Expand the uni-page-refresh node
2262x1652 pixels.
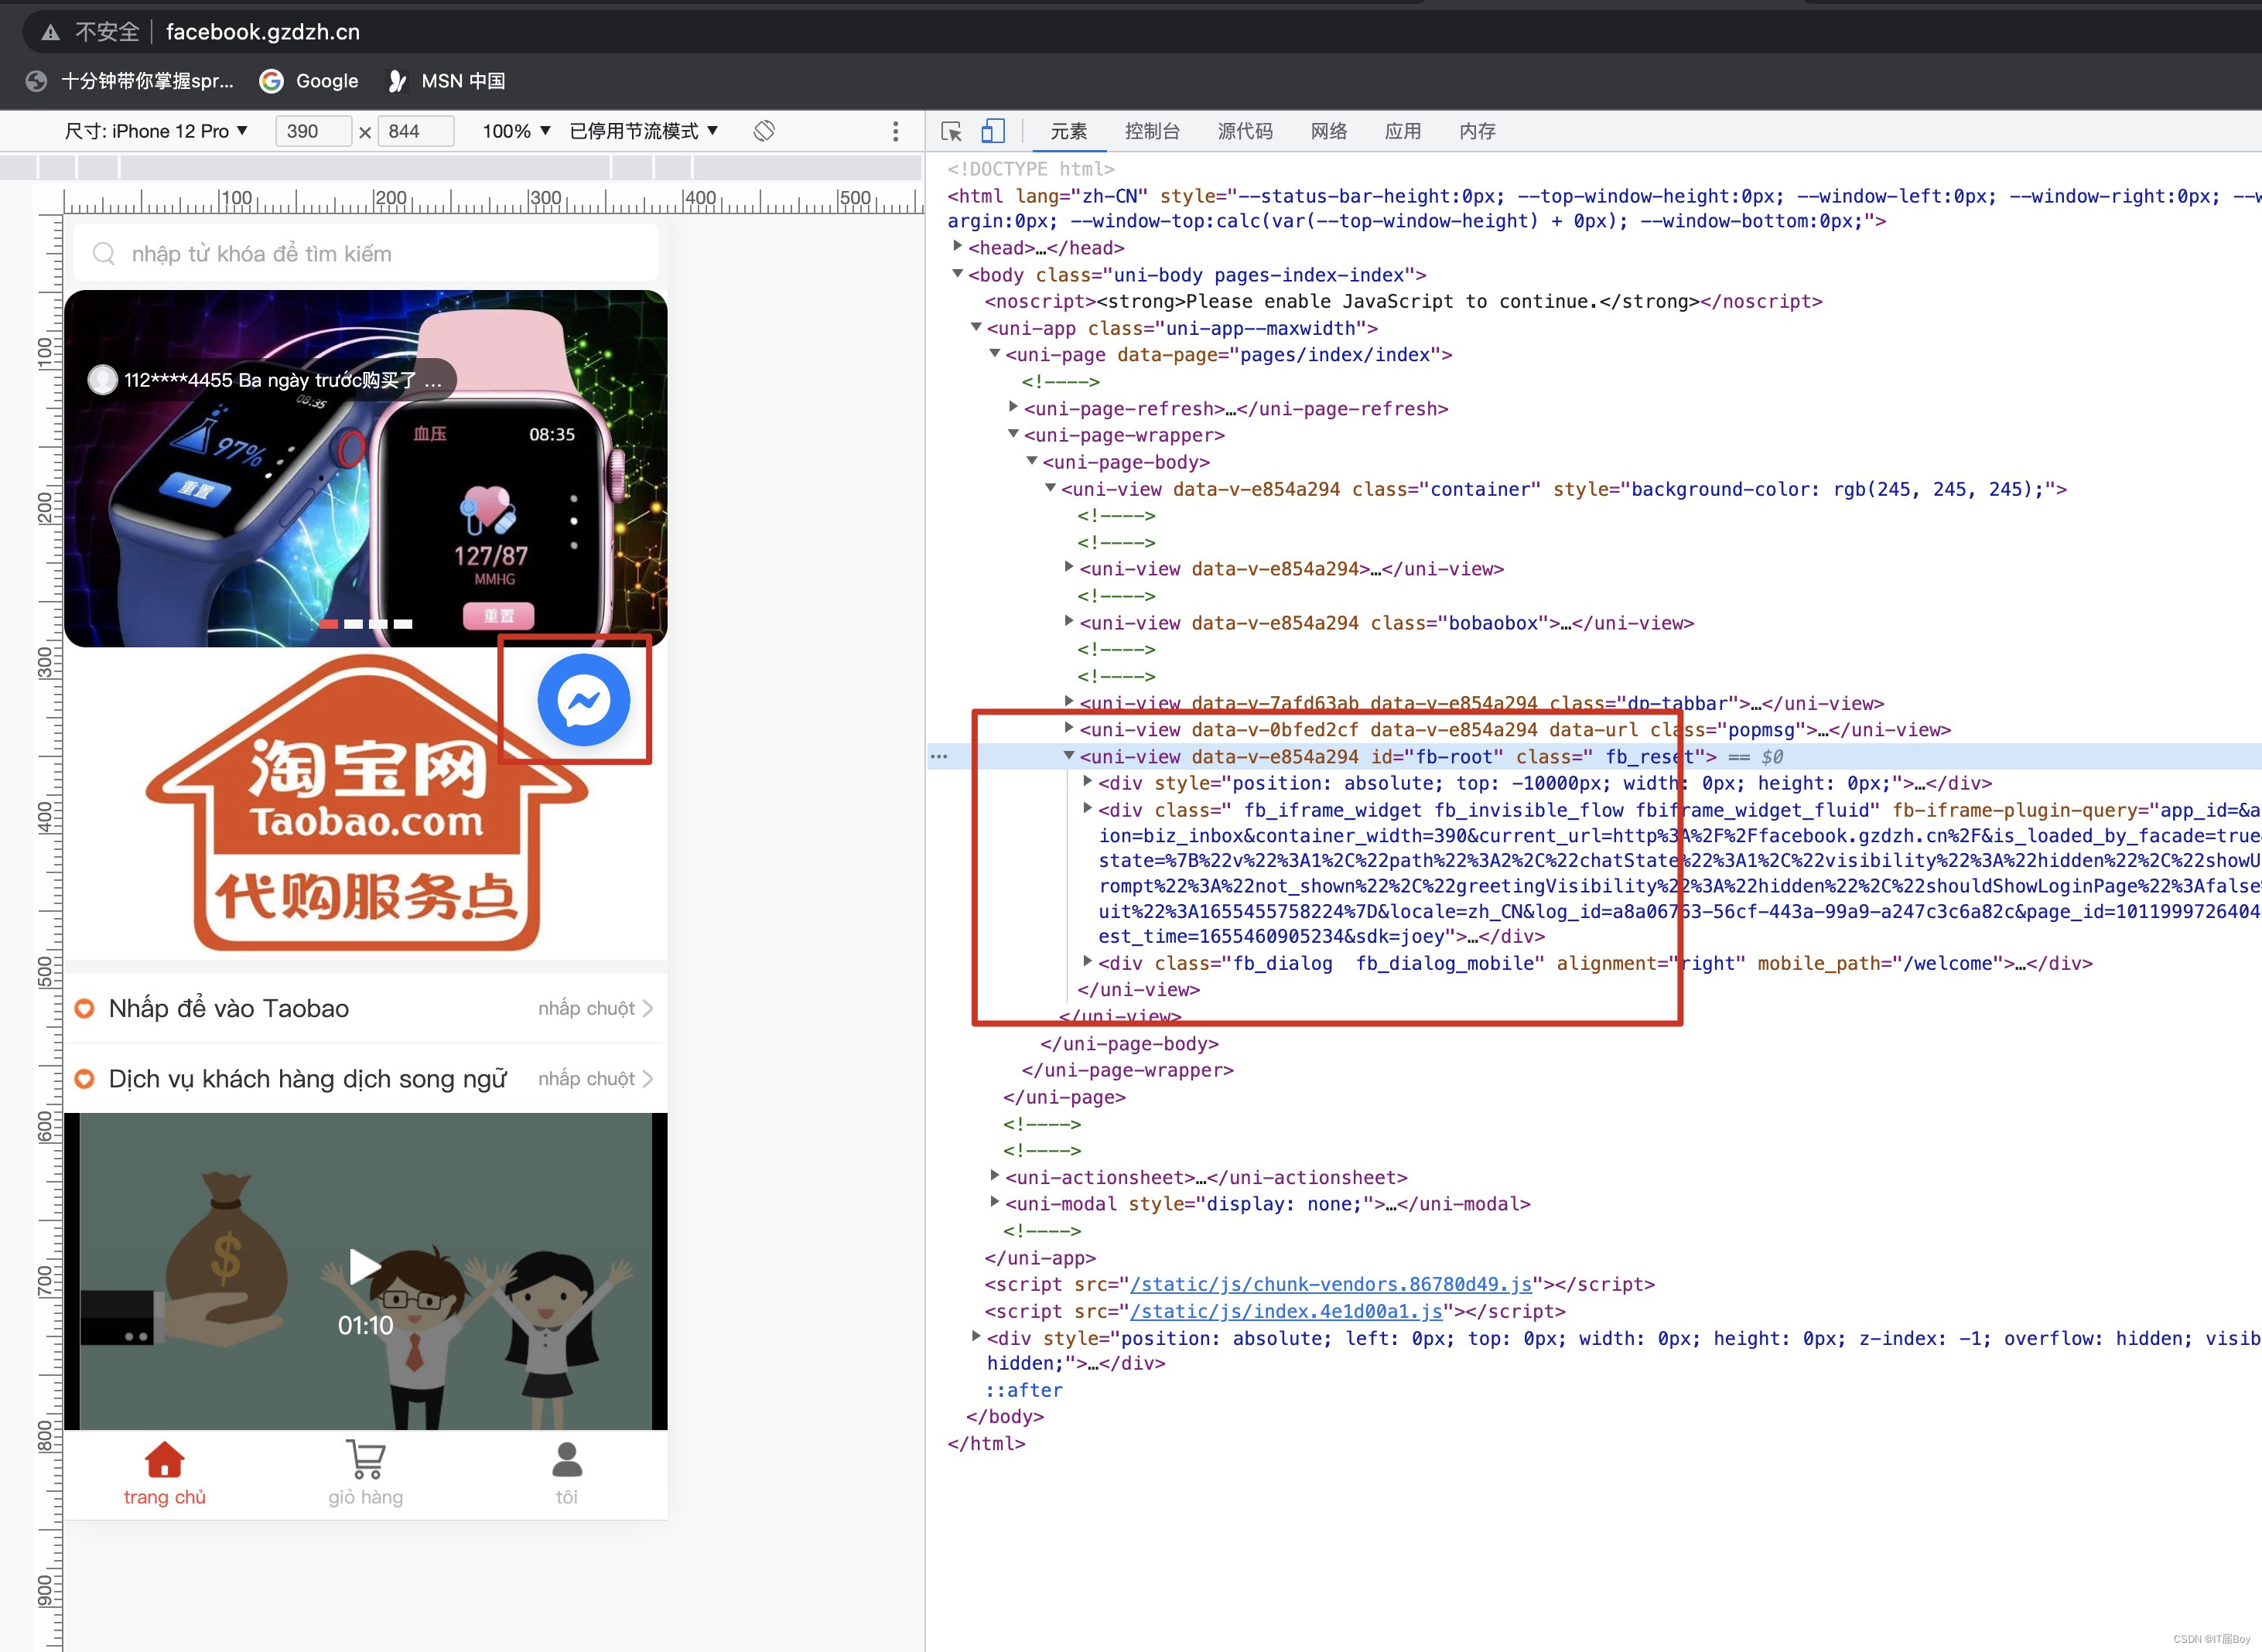pyautogui.click(x=1013, y=407)
